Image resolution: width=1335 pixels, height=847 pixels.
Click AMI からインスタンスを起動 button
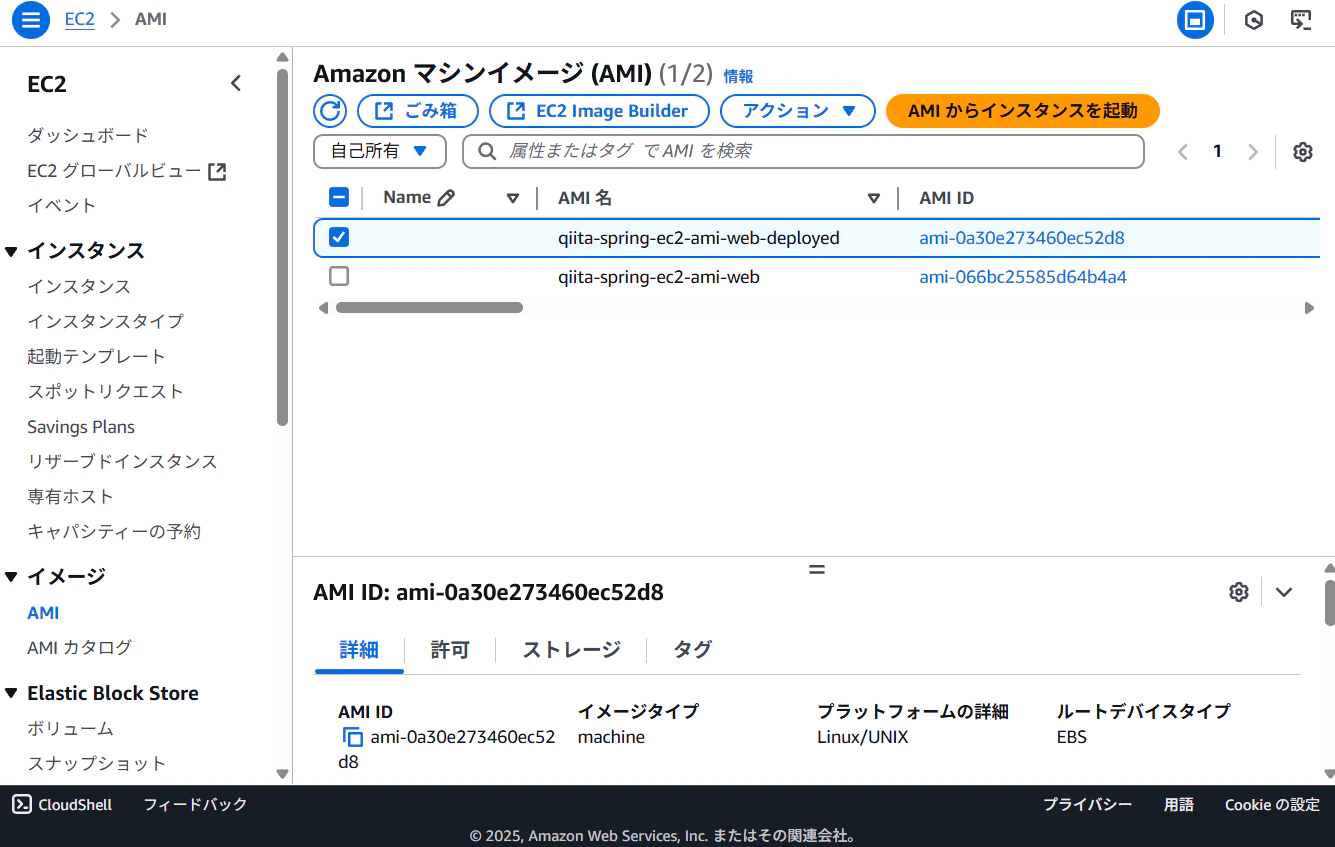(x=1023, y=111)
